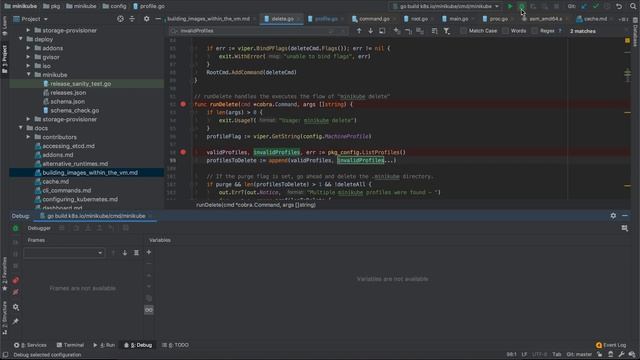Enable Words checkbox
Screen dimensions: 640x360
pos(505,31)
